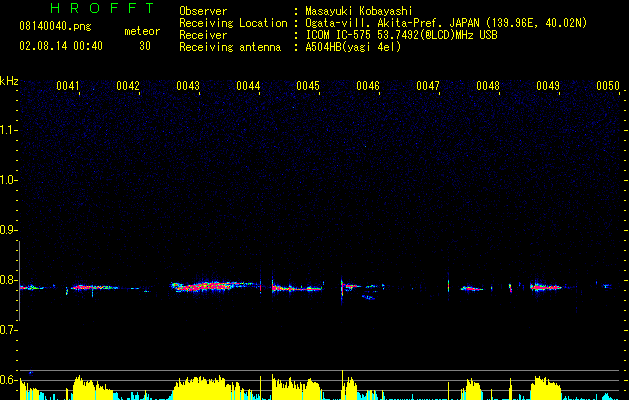Click the meteor count value 30
Viewport: 629px width, 400px height.
tap(145, 46)
